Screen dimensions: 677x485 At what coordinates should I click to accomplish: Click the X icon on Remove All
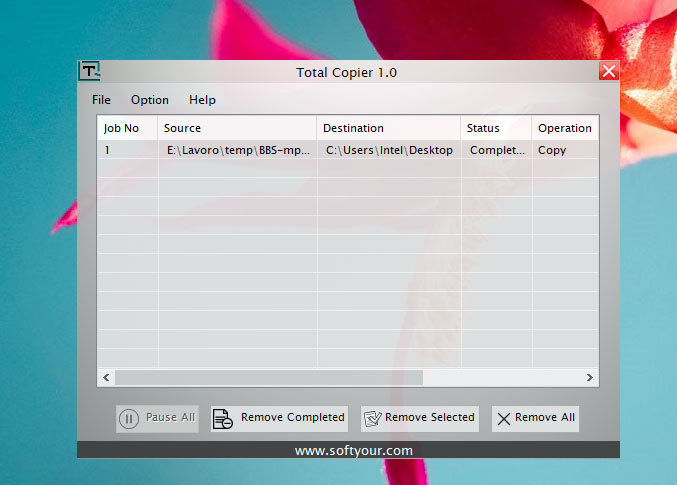click(504, 418)
